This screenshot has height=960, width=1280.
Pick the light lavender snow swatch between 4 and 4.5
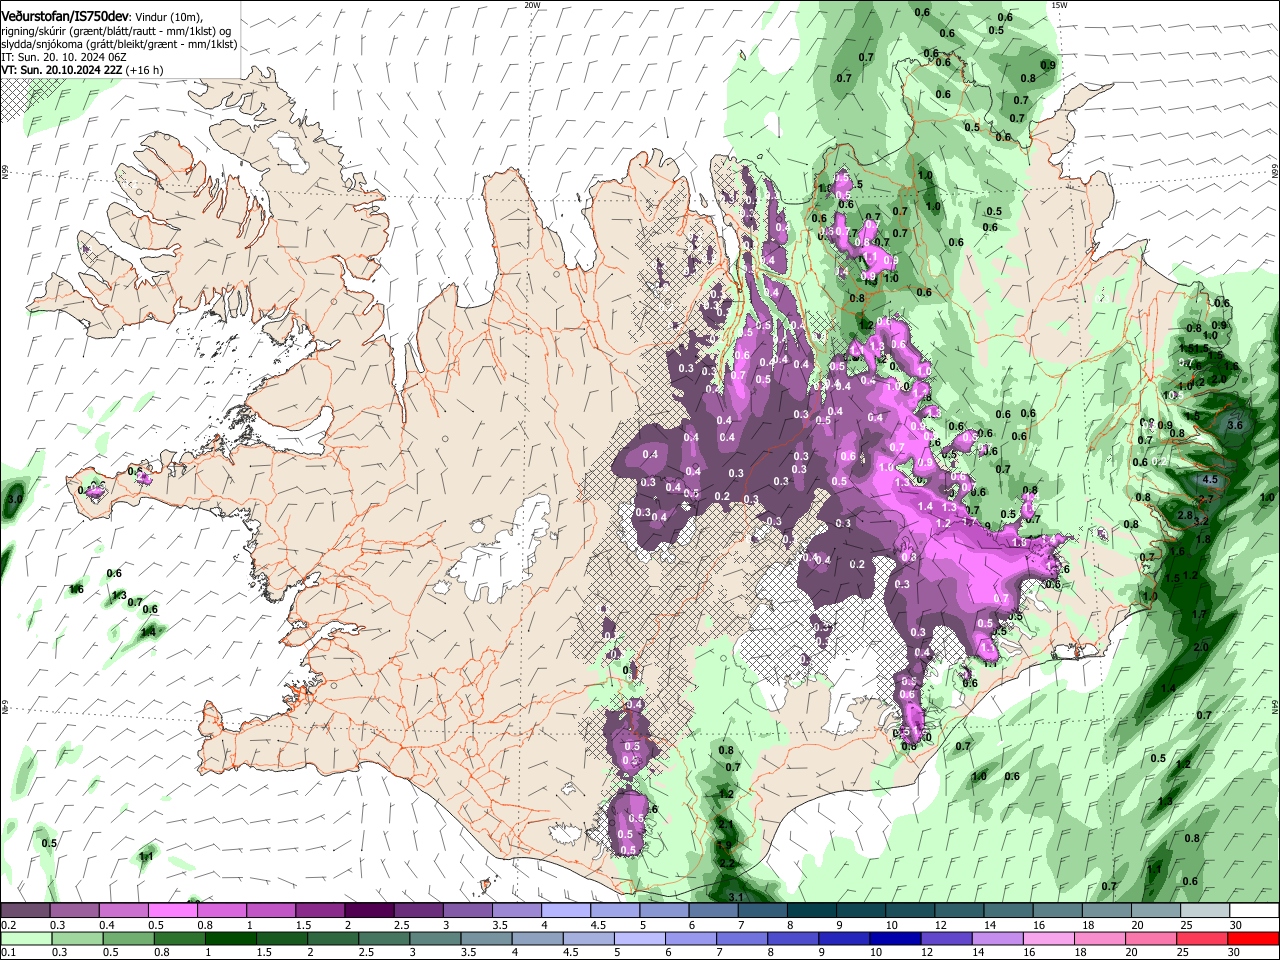(565, 911)
